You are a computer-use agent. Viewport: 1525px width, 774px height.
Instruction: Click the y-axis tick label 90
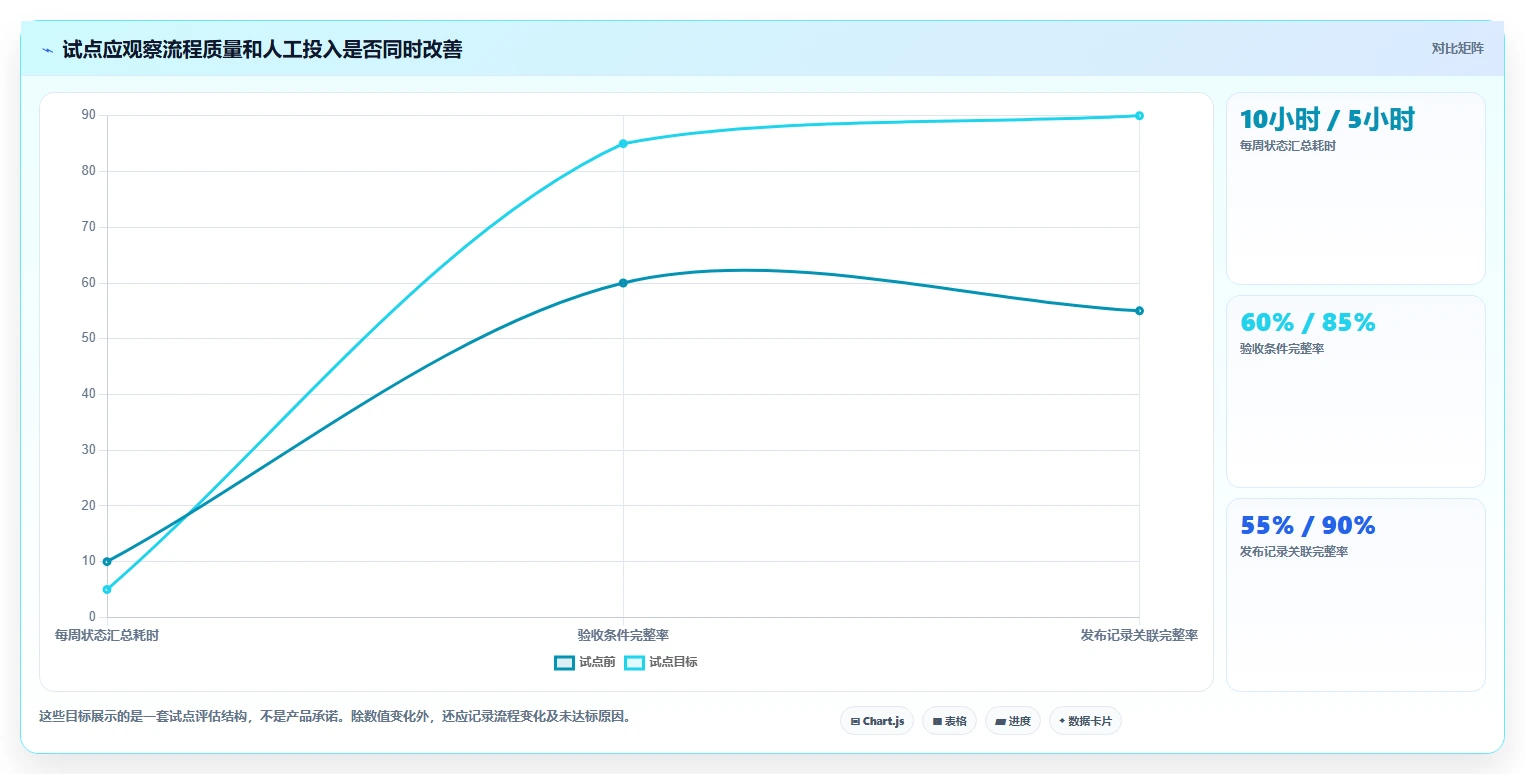pyautogui.click(x=89, y=115)
